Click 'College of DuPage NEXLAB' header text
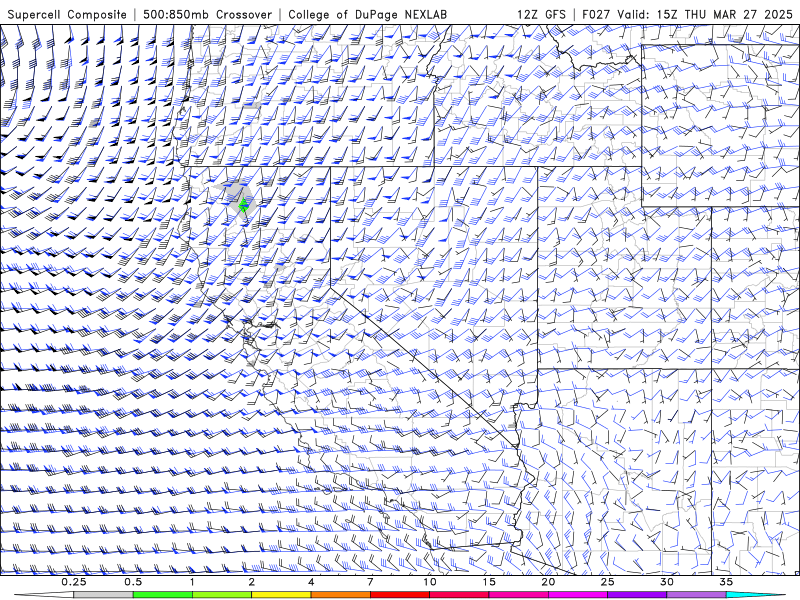The height and width of the screenshot is (600, 800). (x=367, y=14)
